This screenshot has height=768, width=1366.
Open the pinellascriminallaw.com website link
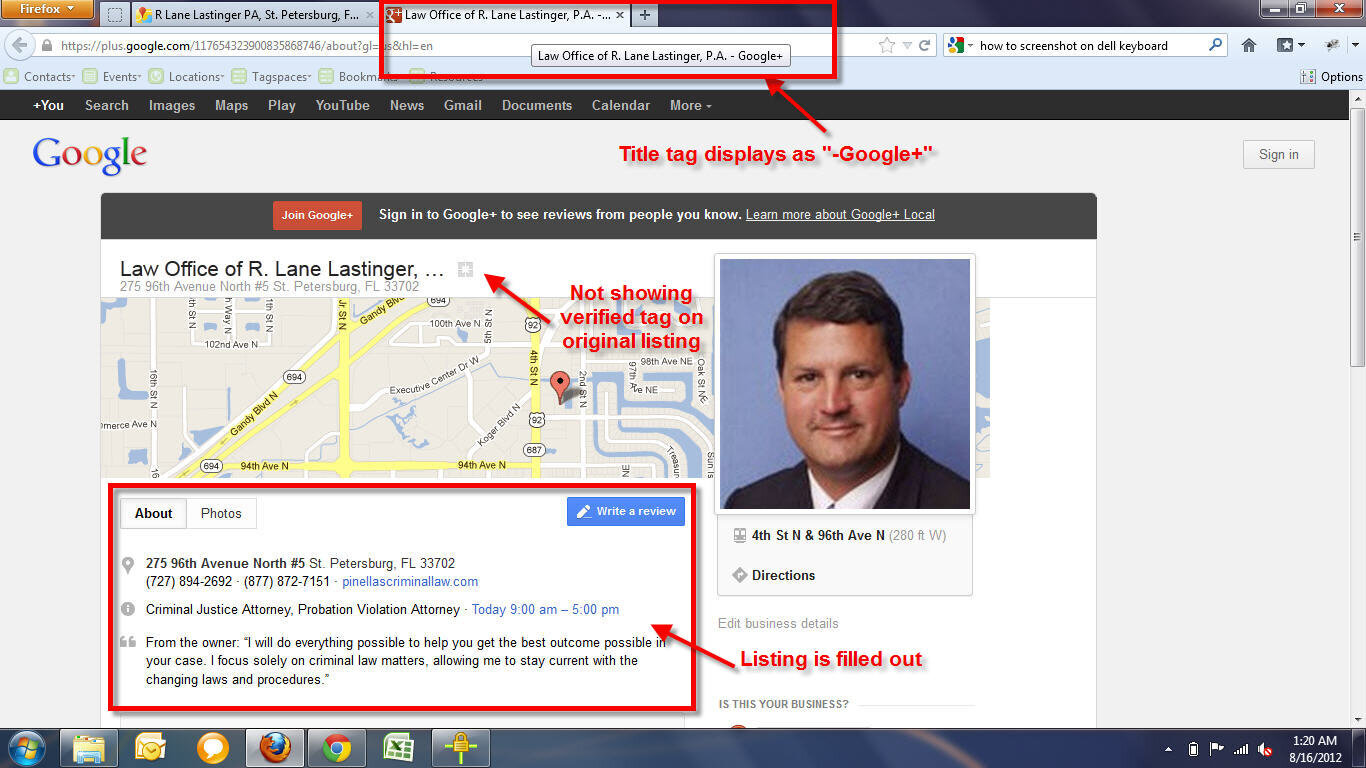[x=410, y=581]
